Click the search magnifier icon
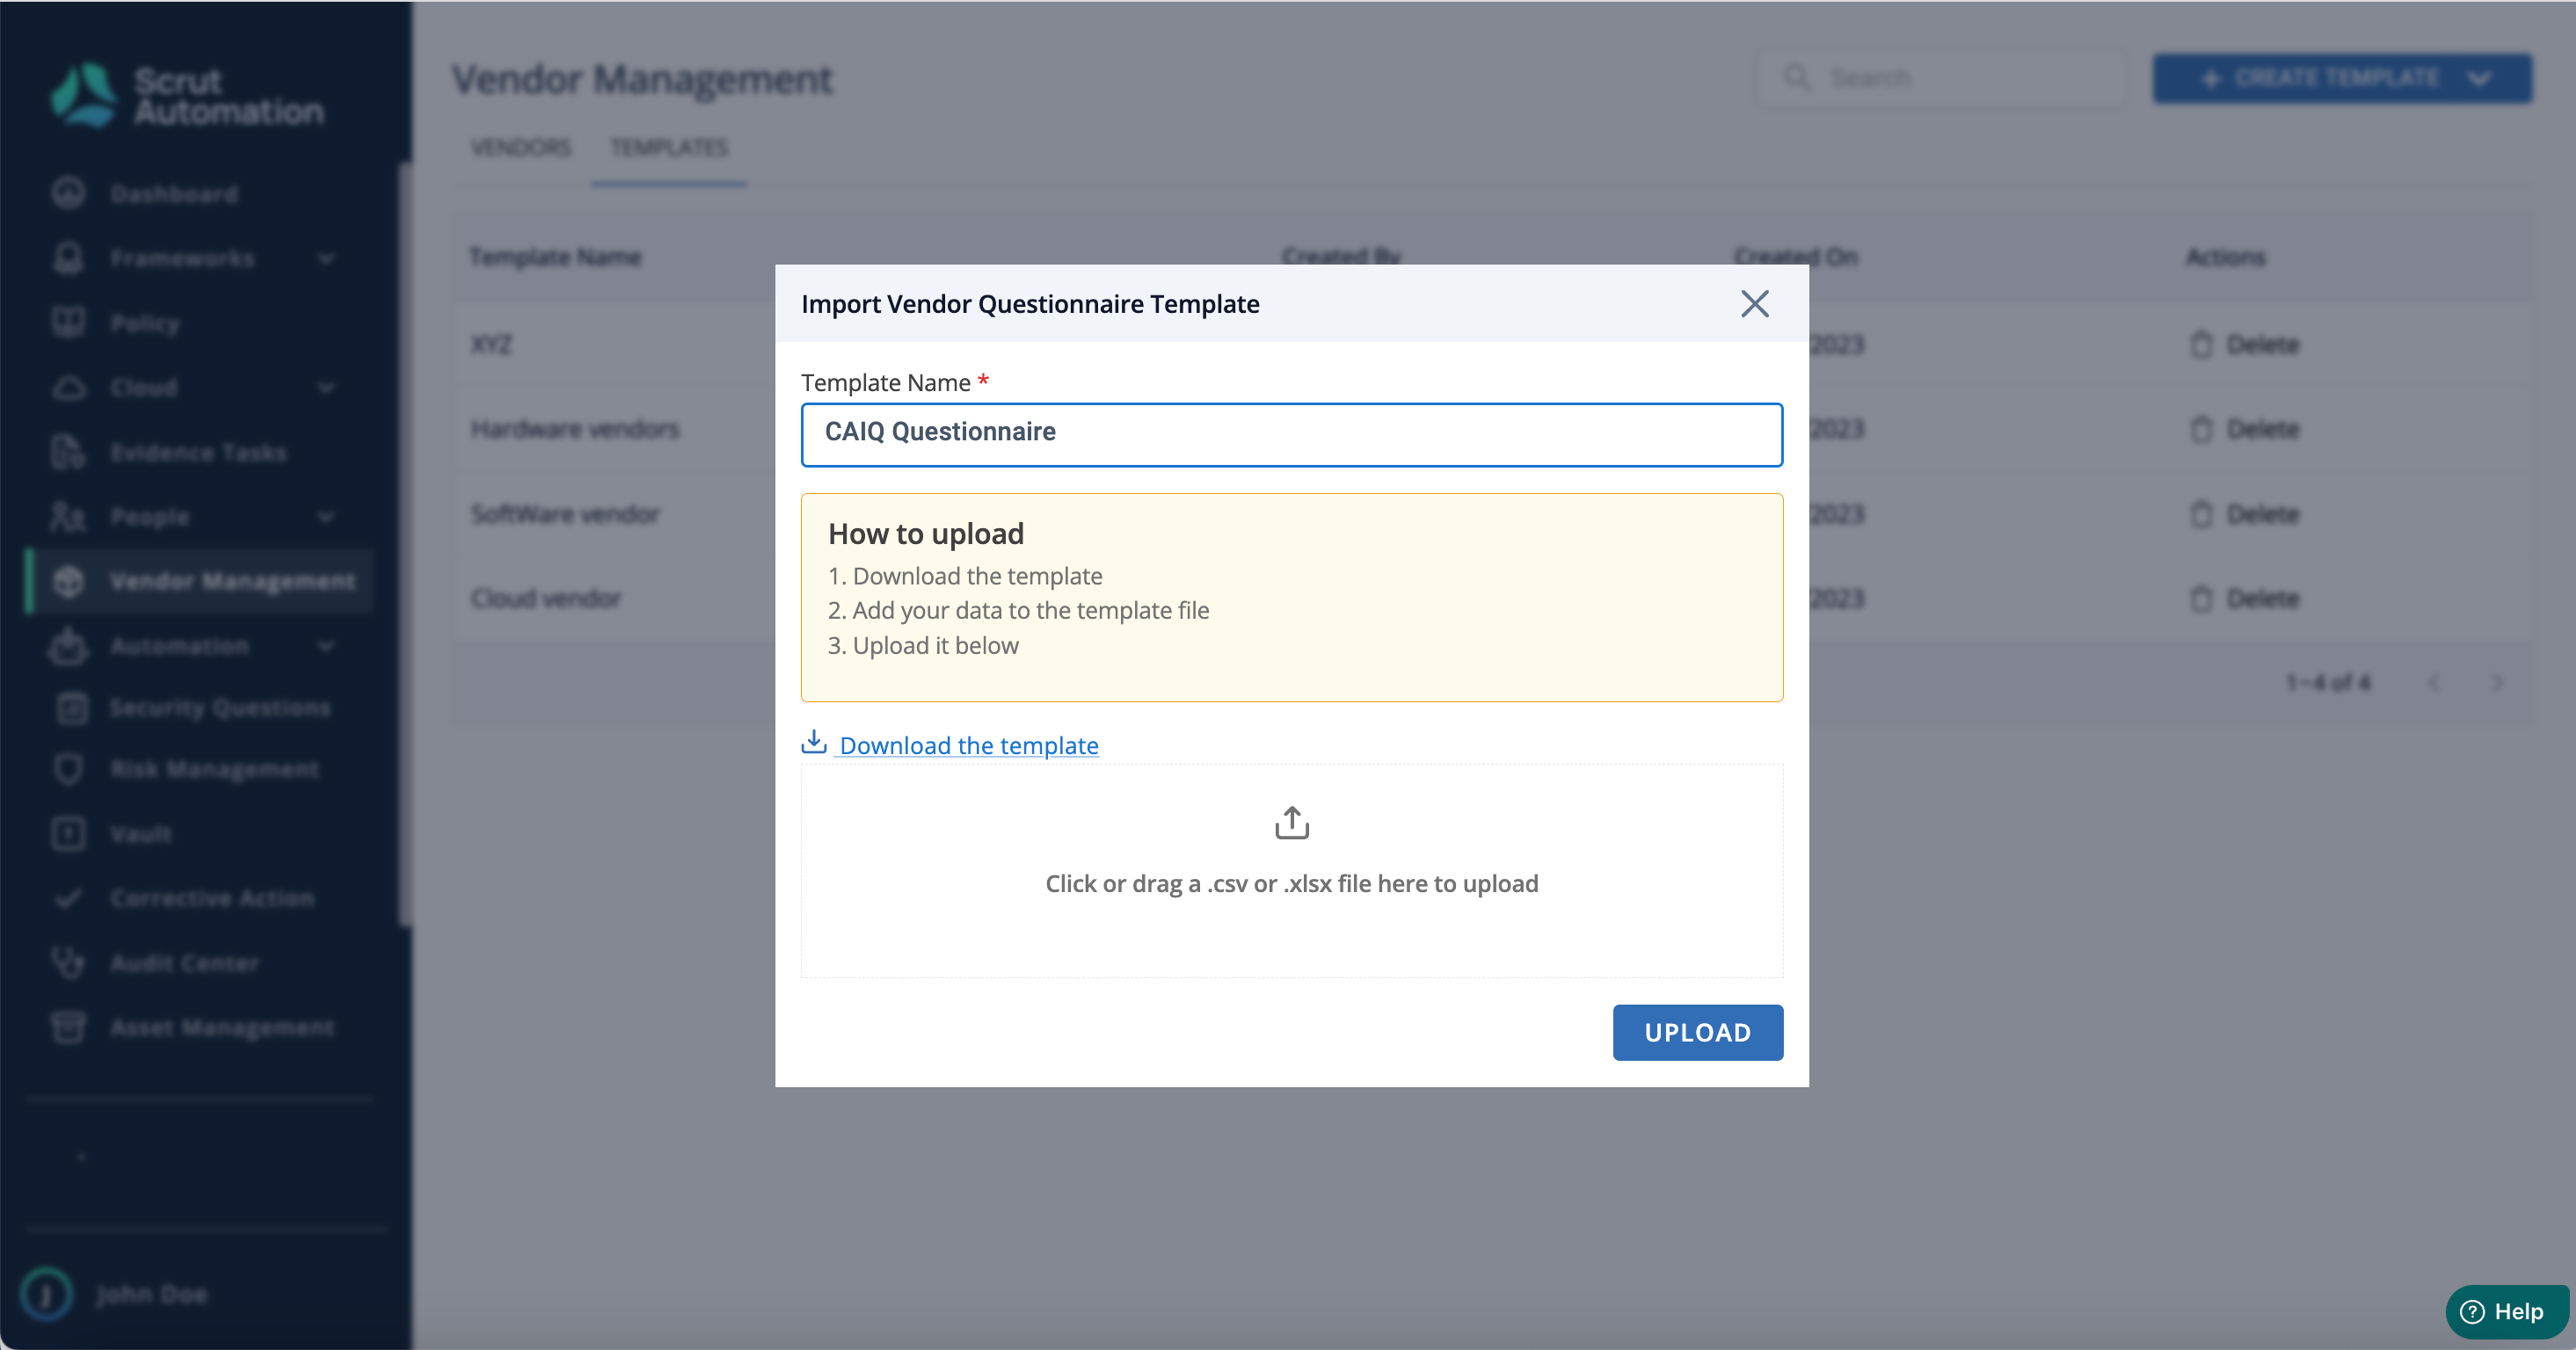The height and width of the screenshot is (1350, 2576). click(1797, 77)
